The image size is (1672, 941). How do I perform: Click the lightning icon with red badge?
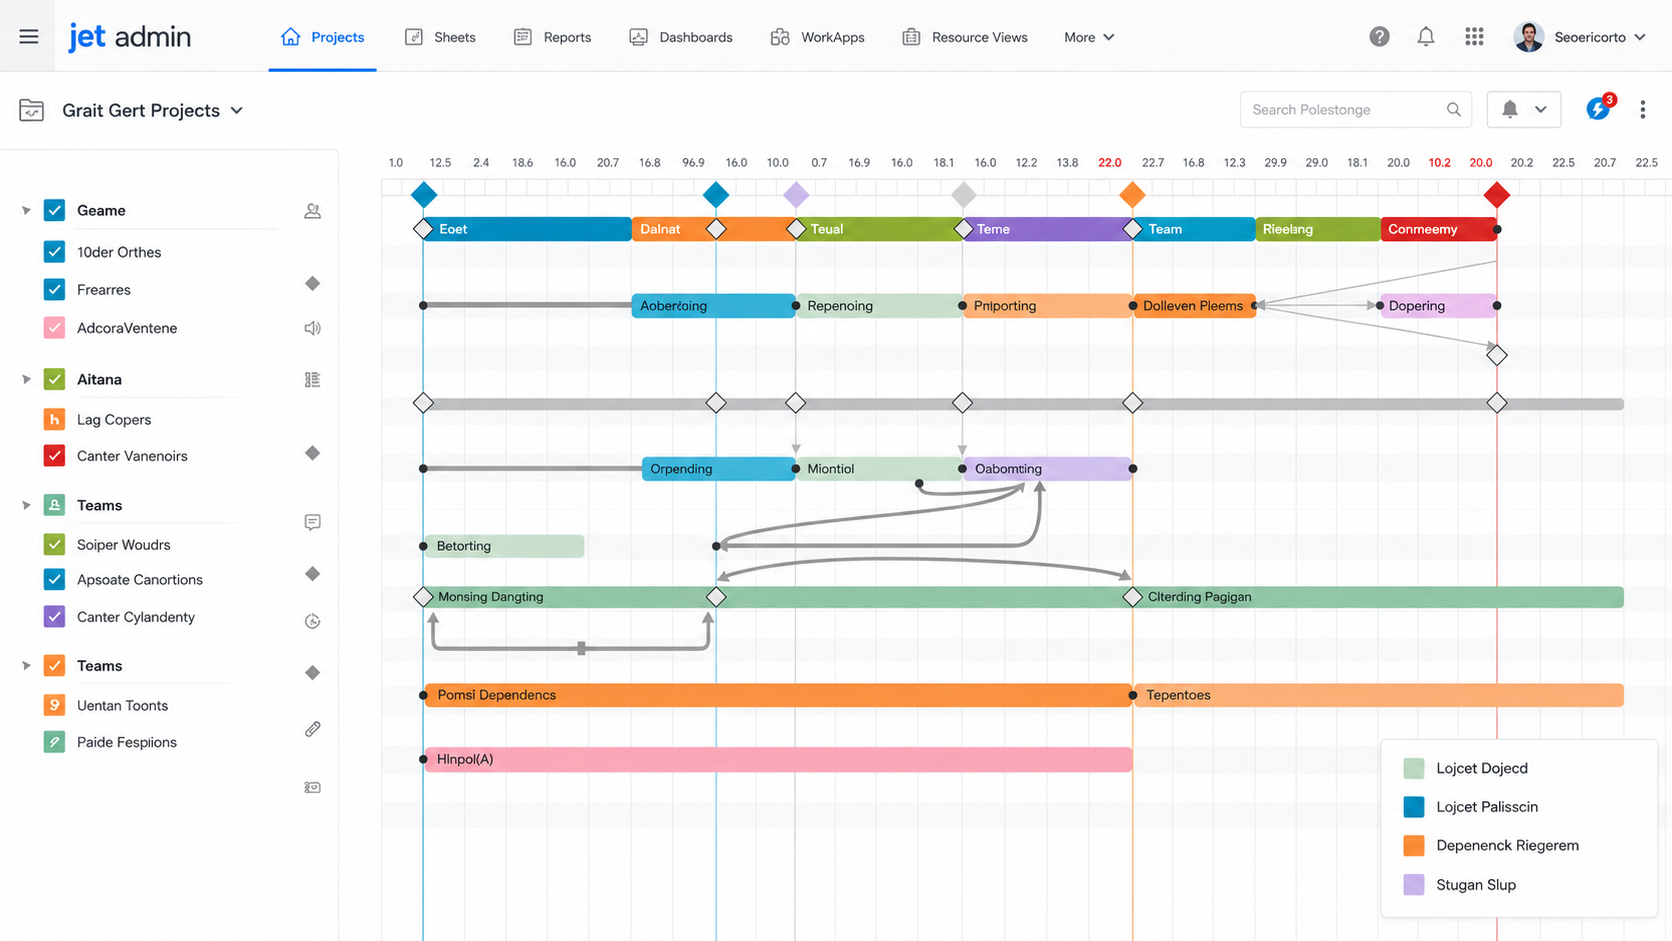click(x=1599, y=108)
